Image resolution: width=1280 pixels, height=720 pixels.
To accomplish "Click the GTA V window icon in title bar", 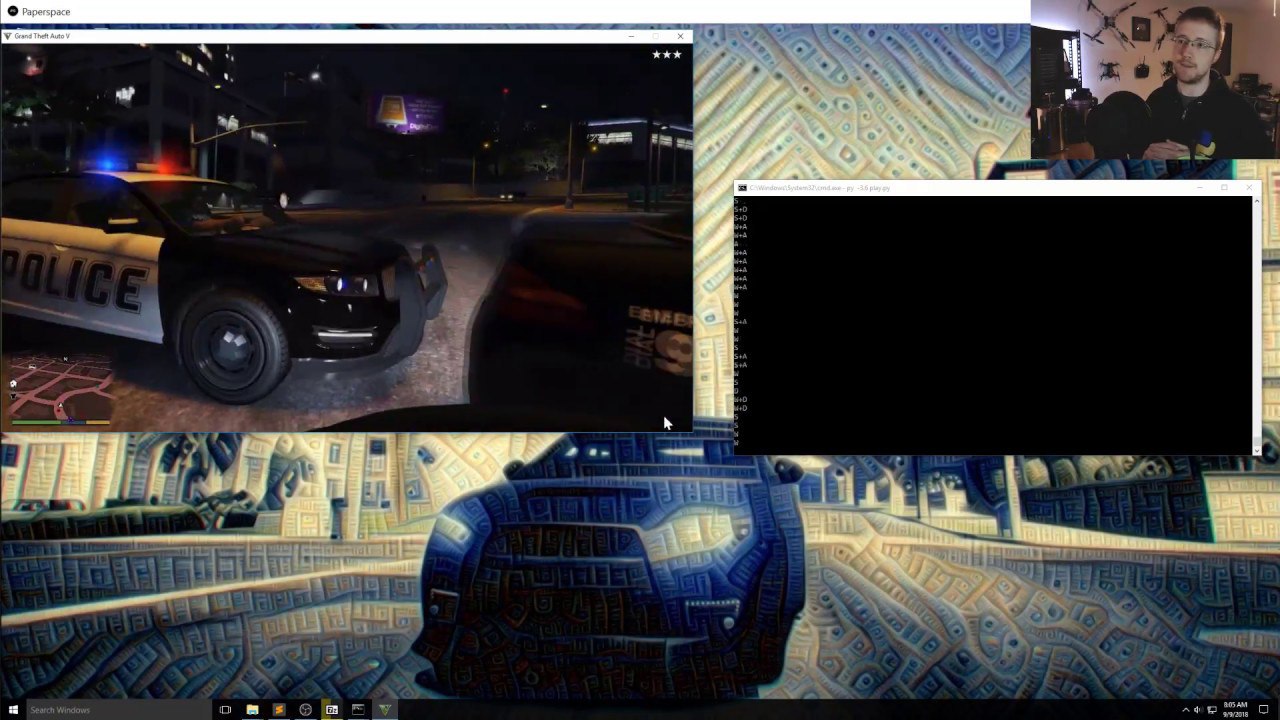I will [x=8, y=36].
